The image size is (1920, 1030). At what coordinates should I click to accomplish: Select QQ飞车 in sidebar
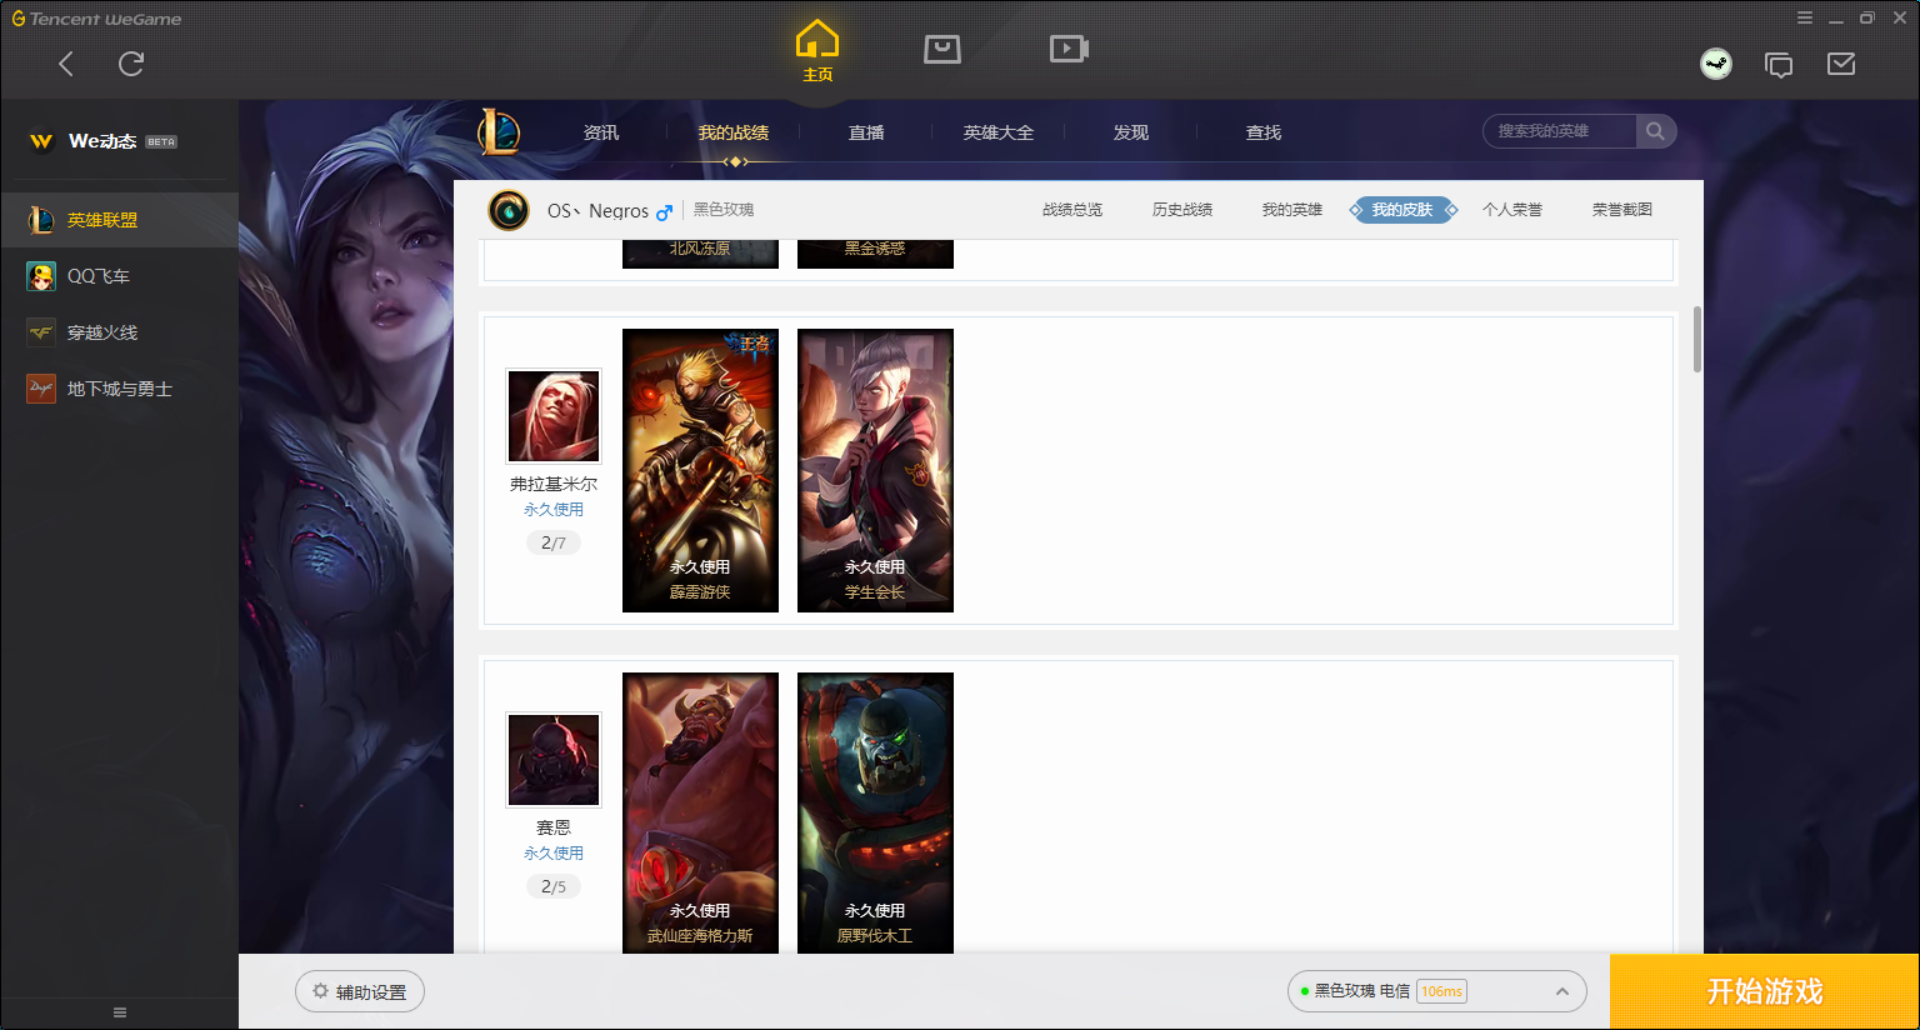coord(119,276)
